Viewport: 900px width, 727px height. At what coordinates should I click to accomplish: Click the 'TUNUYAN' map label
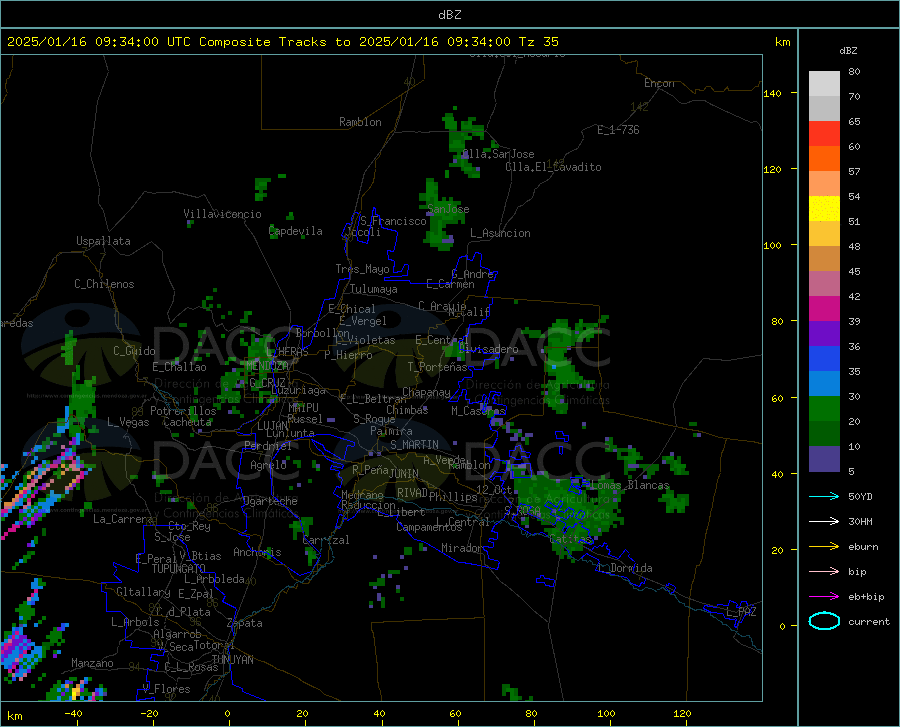click(x=232, y=660)
